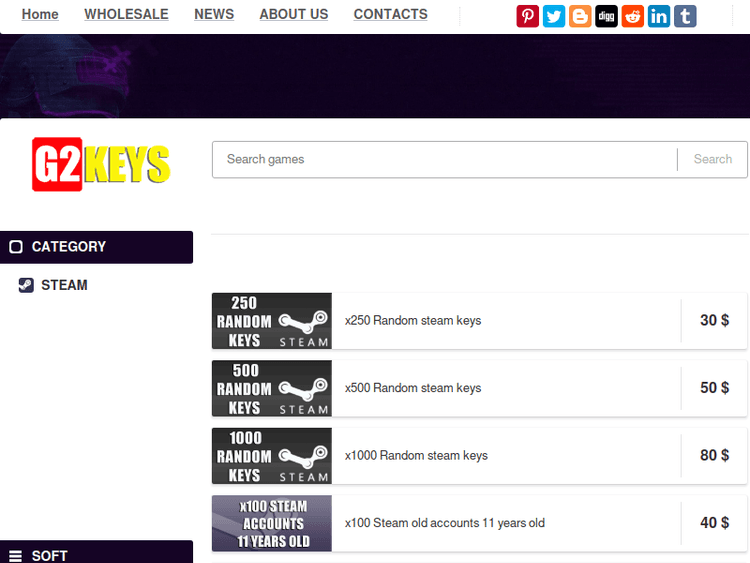Click the Blogger share icon
The height and width of the screenshot is (563, 750).
point(580,16)
